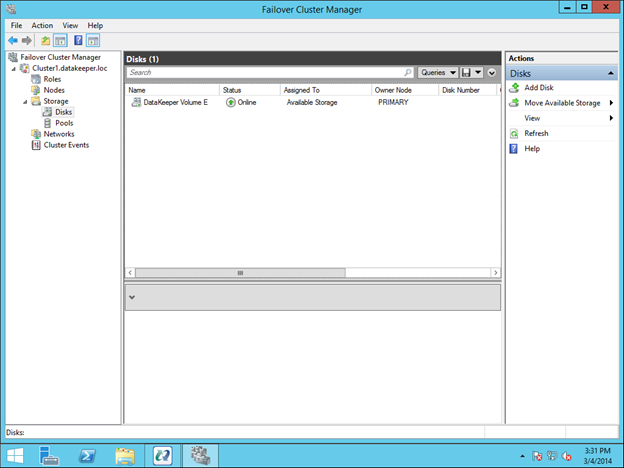The width and height of the screenshot is (624, 468).
Task: Open the Action menu
Action: [x=42, y=25]
